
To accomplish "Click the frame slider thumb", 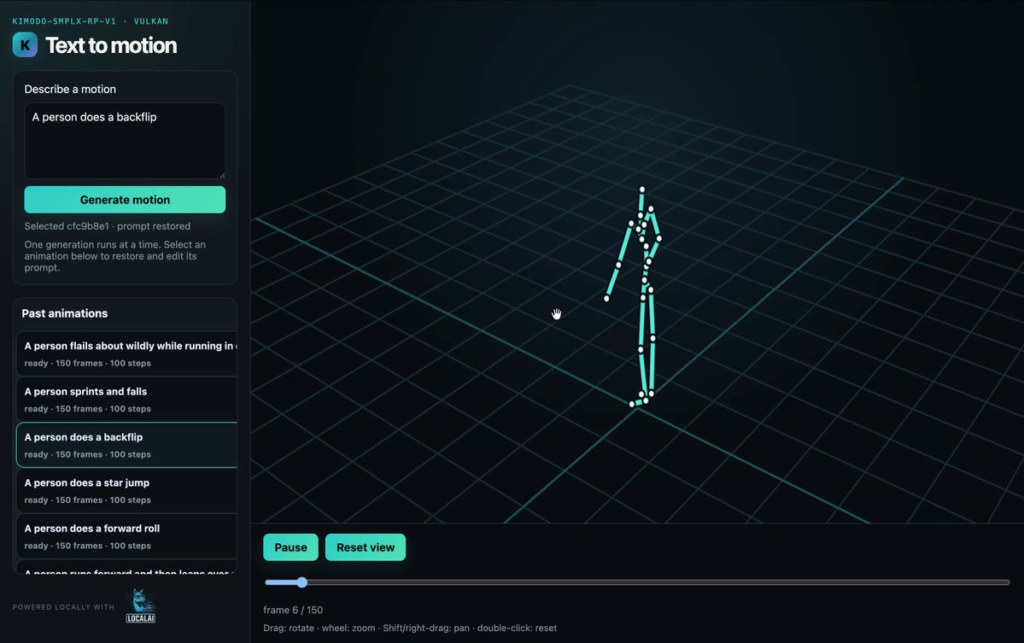I will tap(302, 582).
